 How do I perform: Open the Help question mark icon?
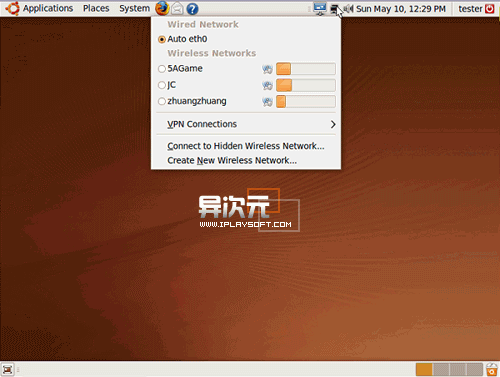pos(192,9)
